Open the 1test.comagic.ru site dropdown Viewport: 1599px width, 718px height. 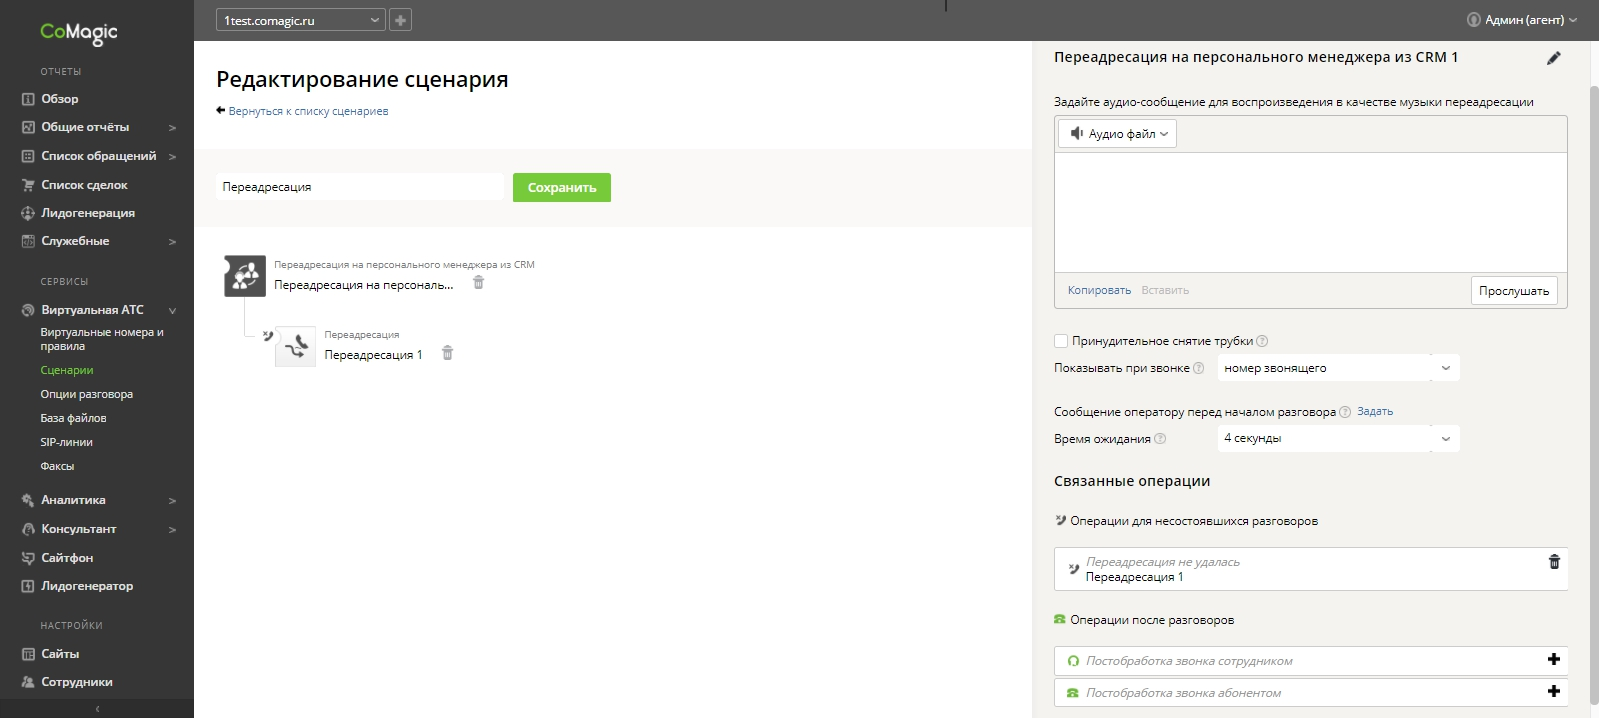[301, 20]
